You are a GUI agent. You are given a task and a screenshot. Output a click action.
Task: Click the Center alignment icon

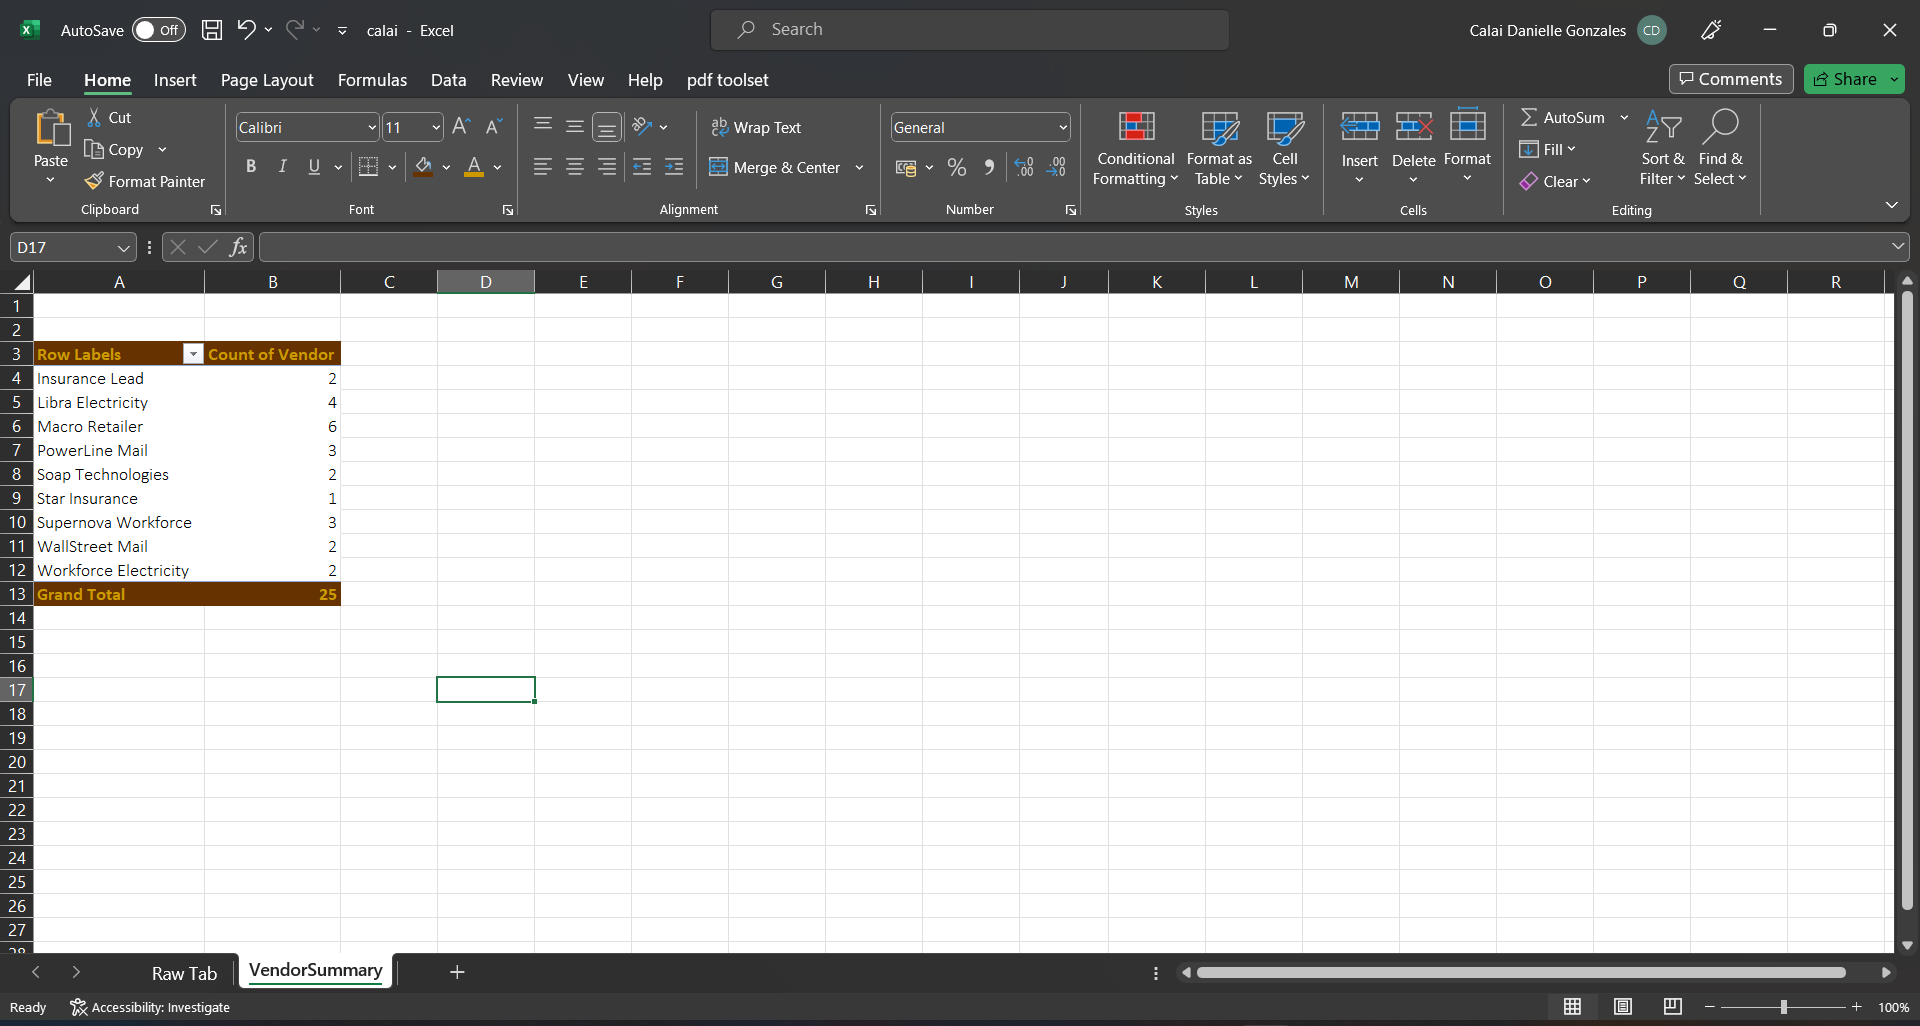pyautogui.click(x=575, y=167)
